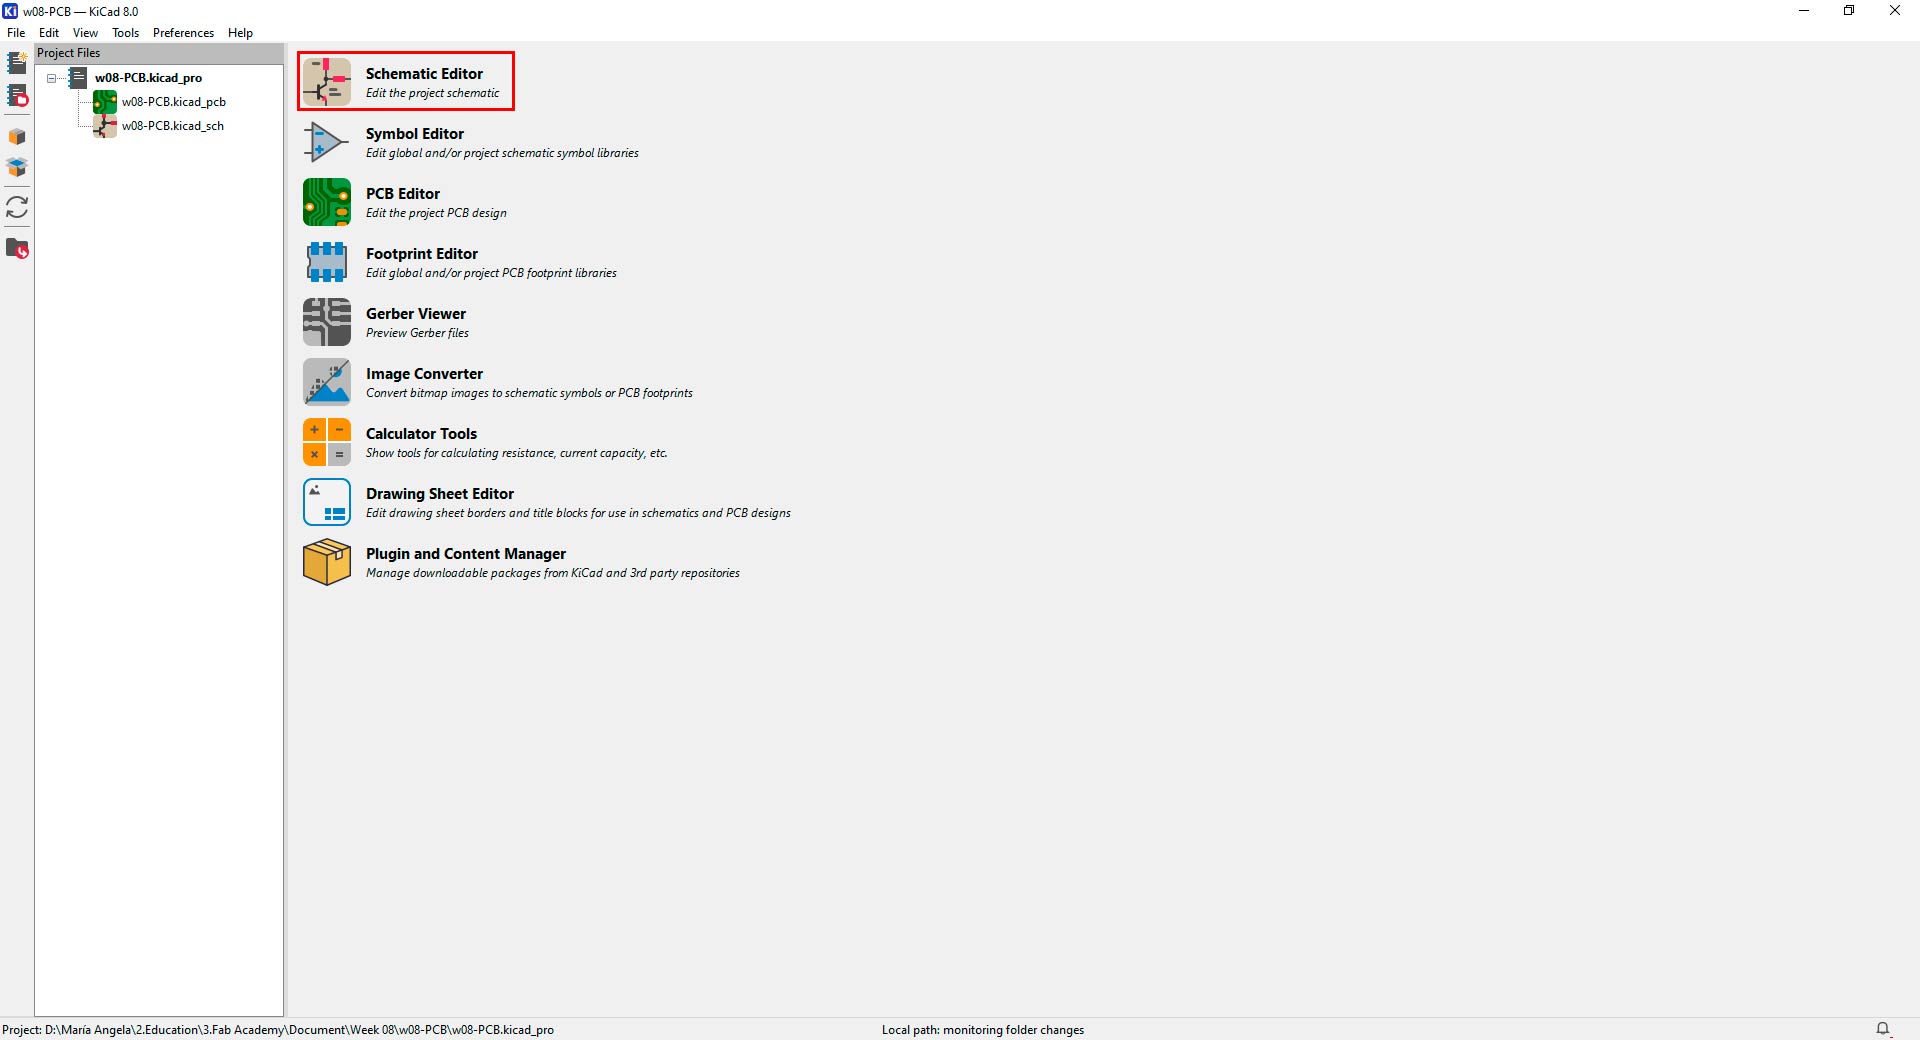
Task: Open the Image Converter via its picture icon
Action: [327, 382]
